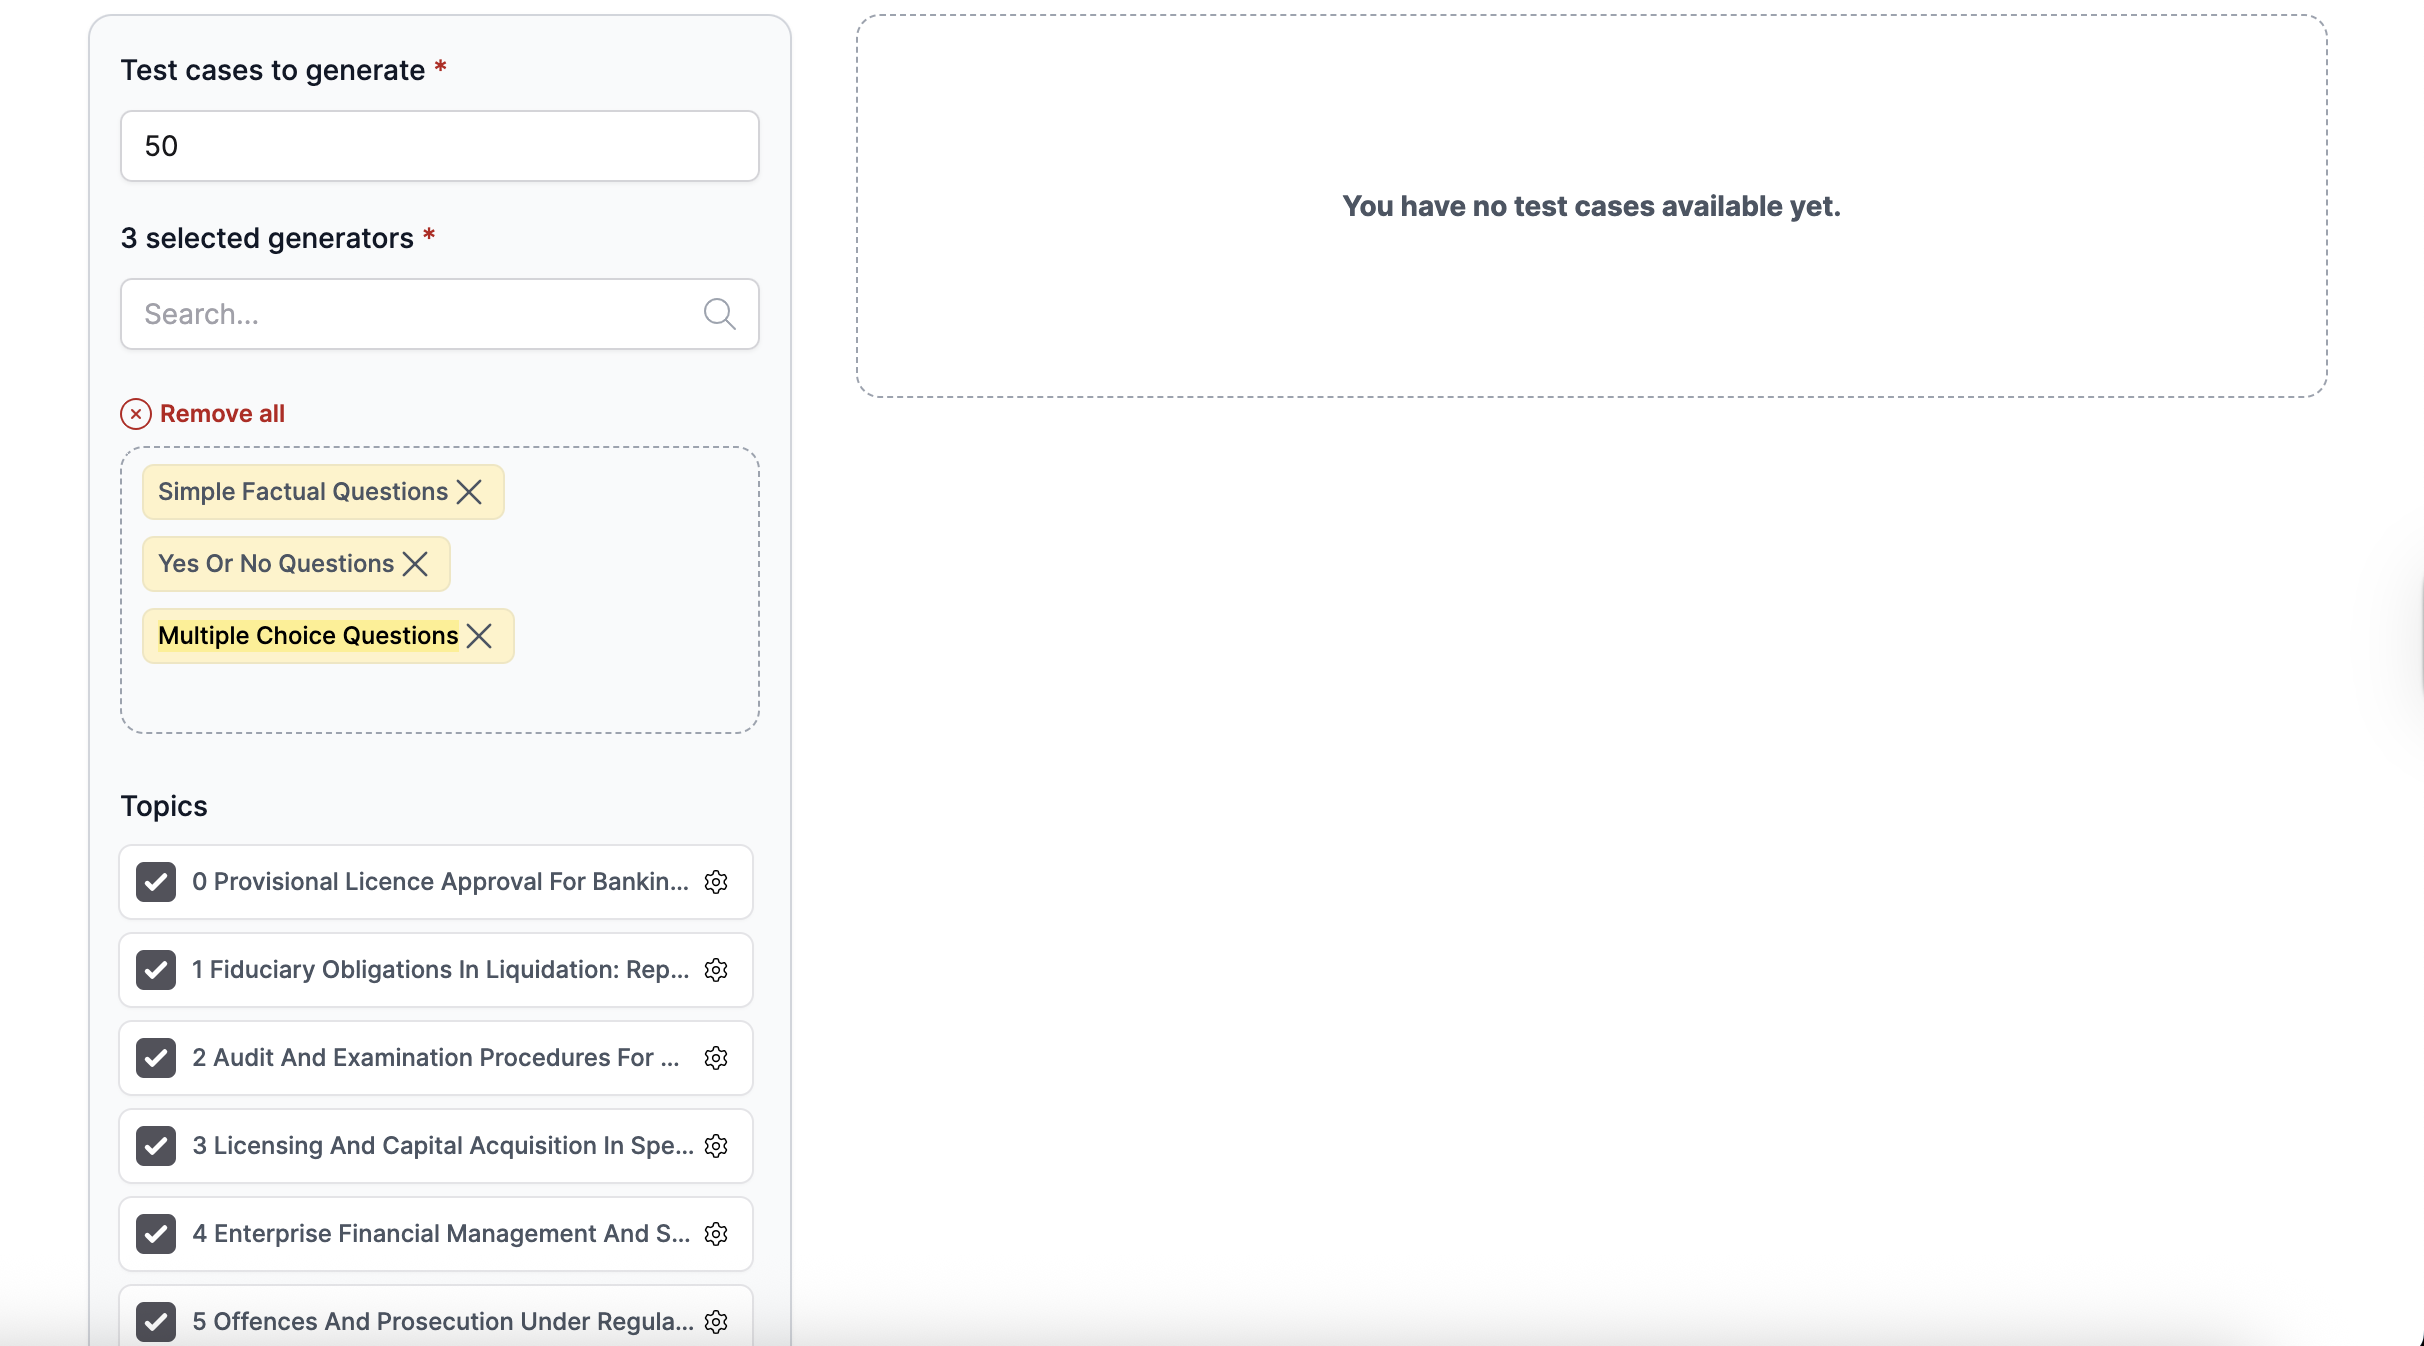Click the Remove all link
2424x1346 pixels.
tap(222, 413)
